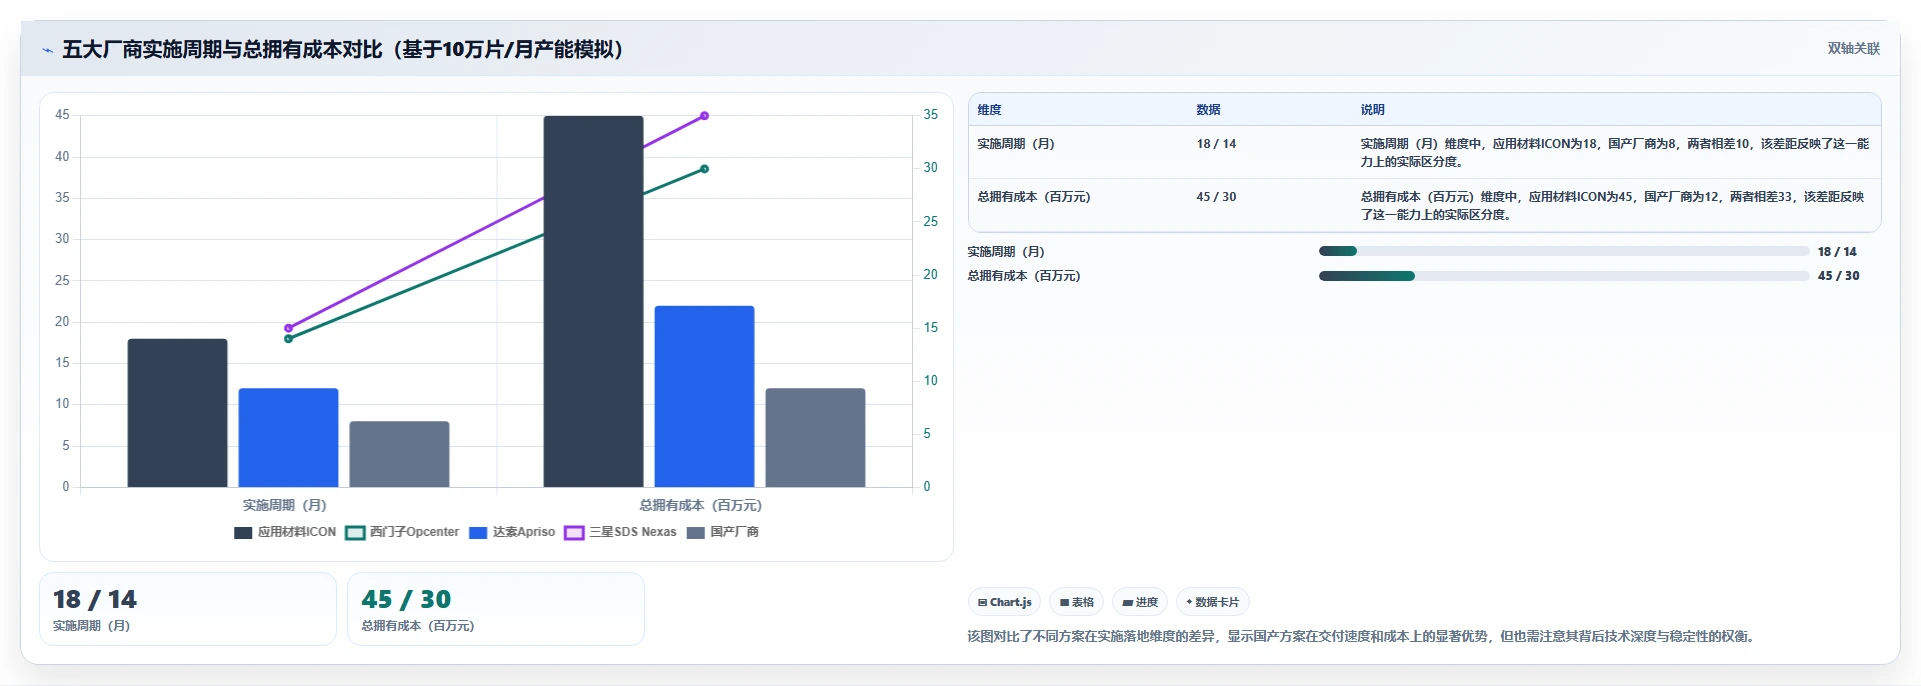Click the card title 五大厂商实施周期与总拥有成本对比

tap(342, 49)
